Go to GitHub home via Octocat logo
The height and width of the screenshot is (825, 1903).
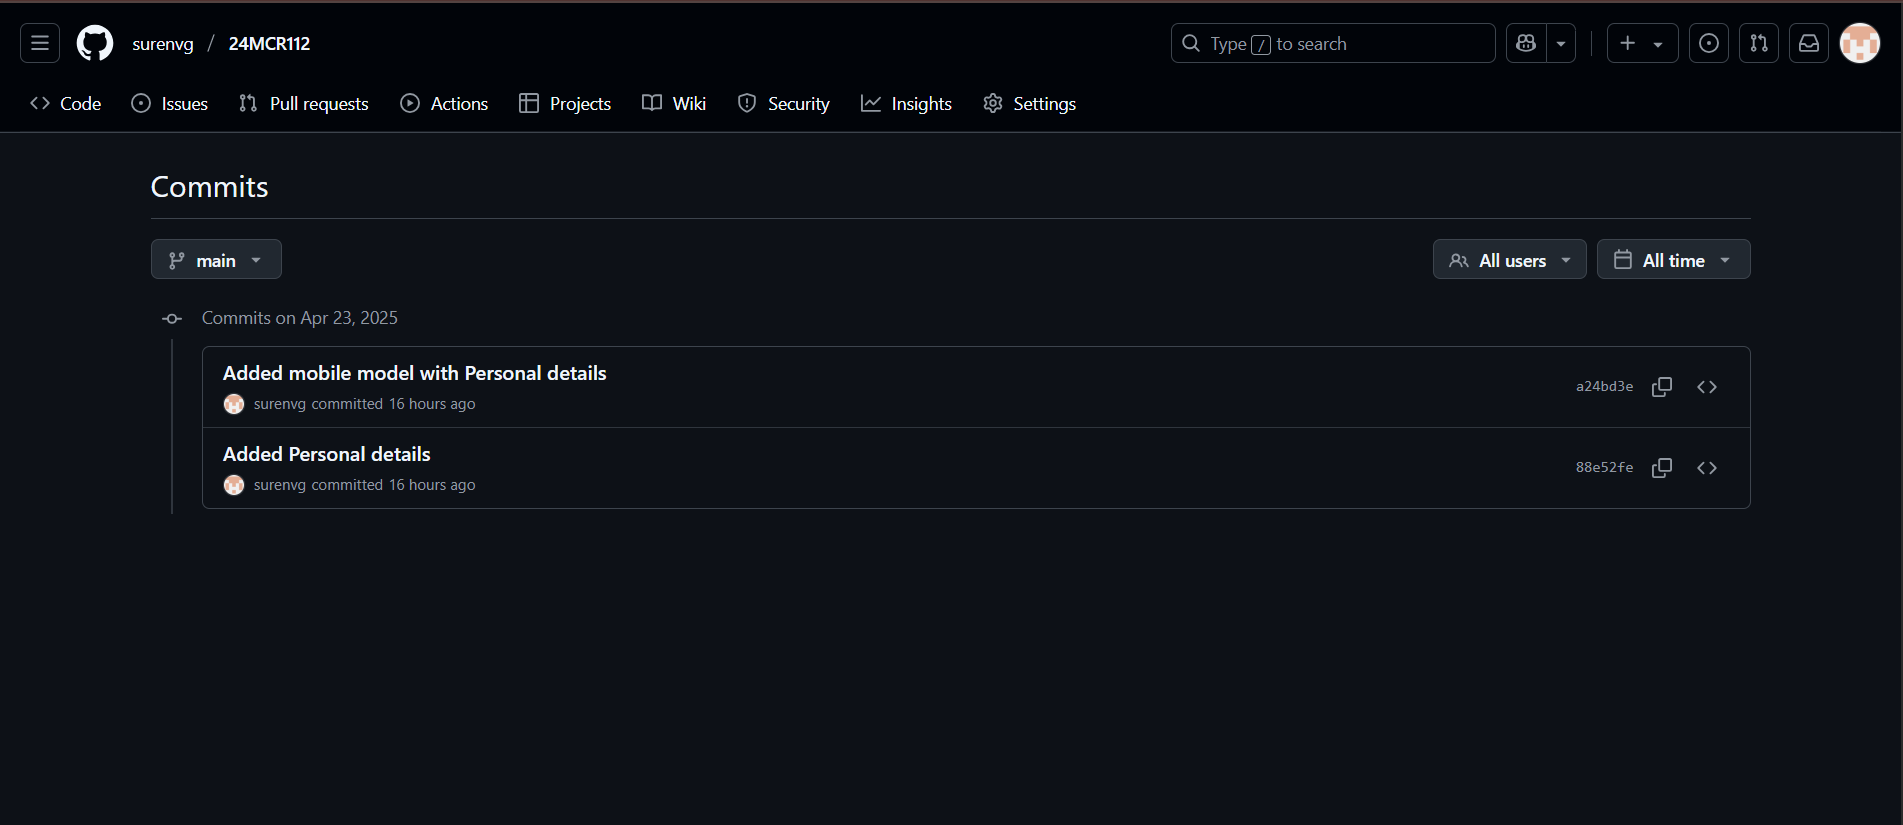95,43
